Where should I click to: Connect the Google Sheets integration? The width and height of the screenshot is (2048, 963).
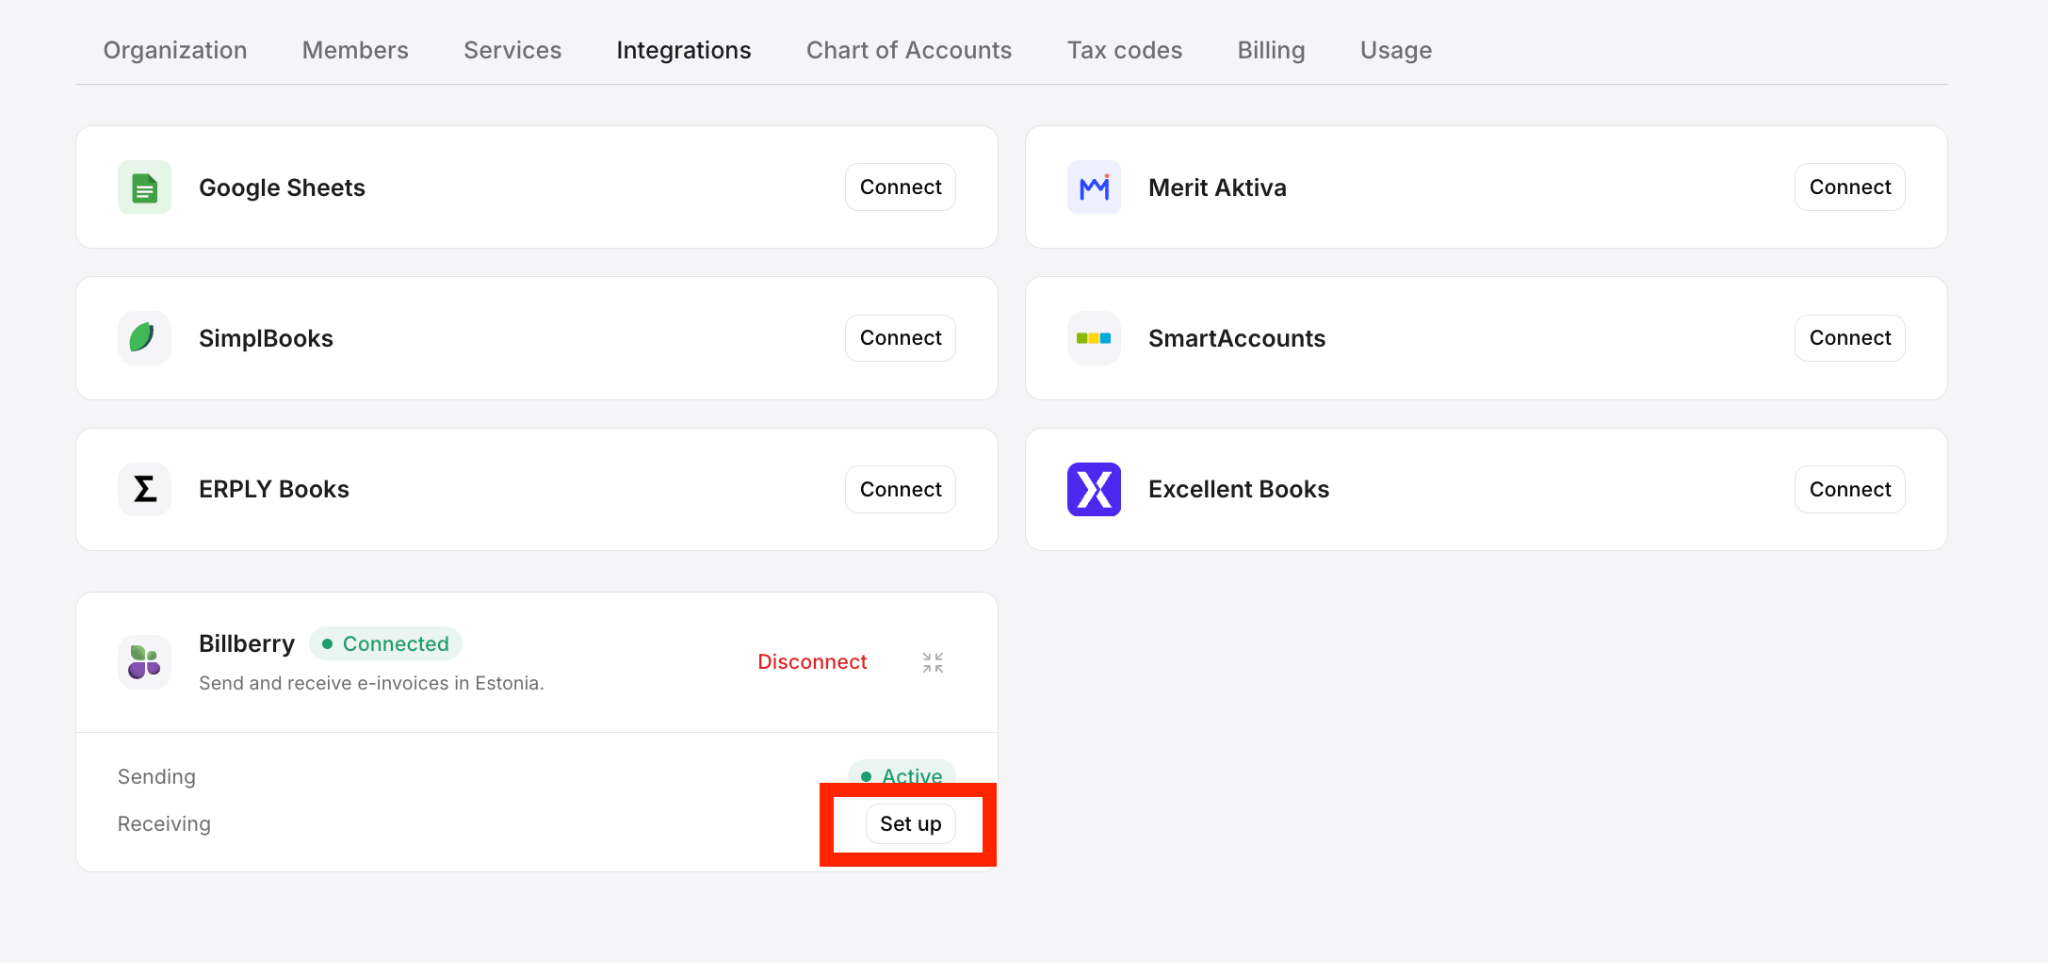click(900, 187)
